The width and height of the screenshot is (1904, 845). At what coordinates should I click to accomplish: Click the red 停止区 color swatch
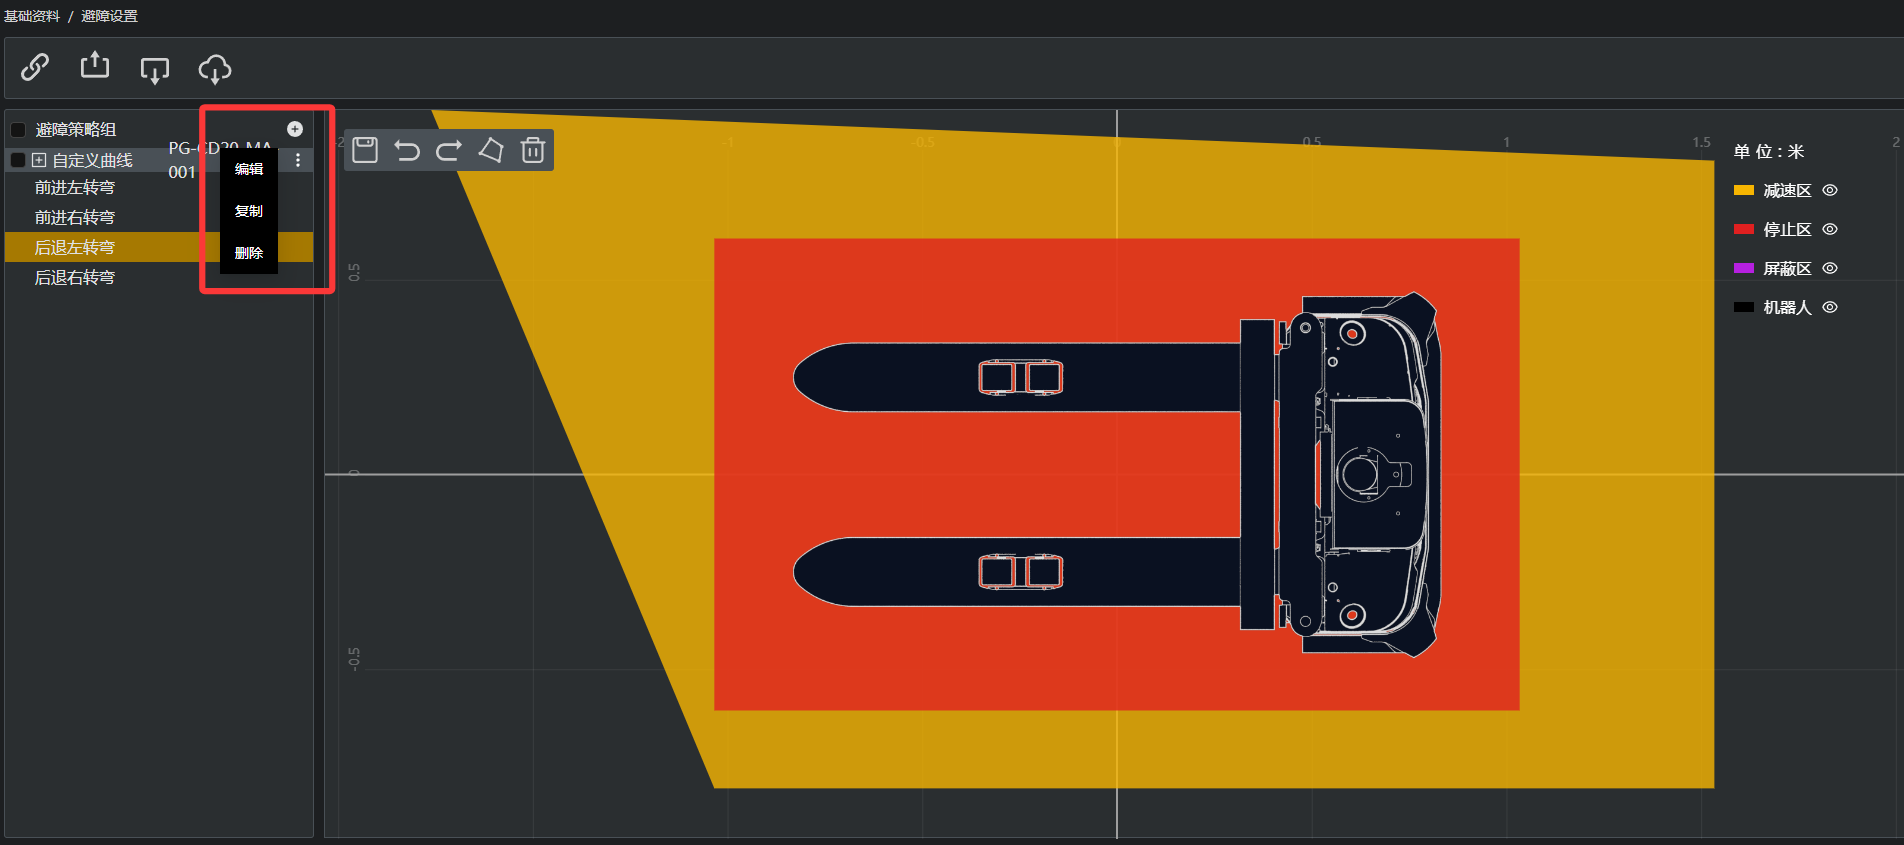[x=1744, y=229]
